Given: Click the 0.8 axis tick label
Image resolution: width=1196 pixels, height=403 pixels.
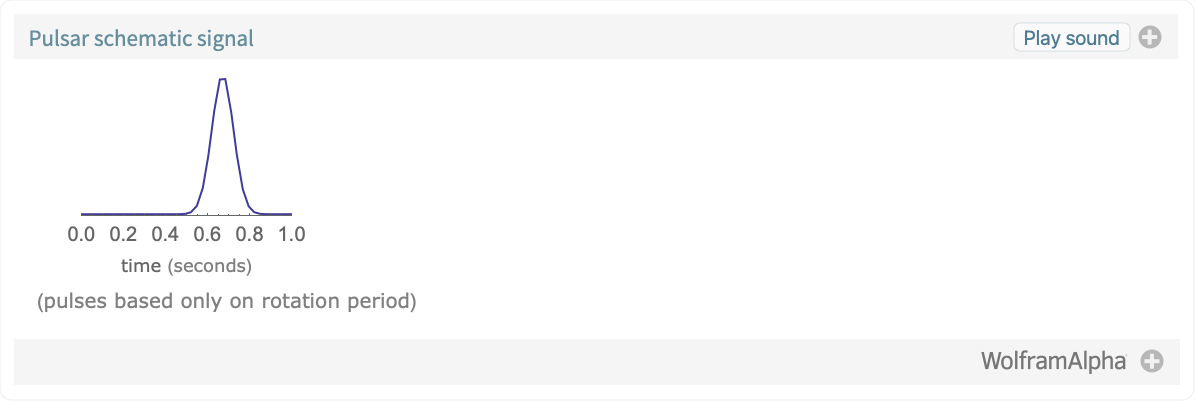Looking at the screenshot, I should (x=249, y=234).
